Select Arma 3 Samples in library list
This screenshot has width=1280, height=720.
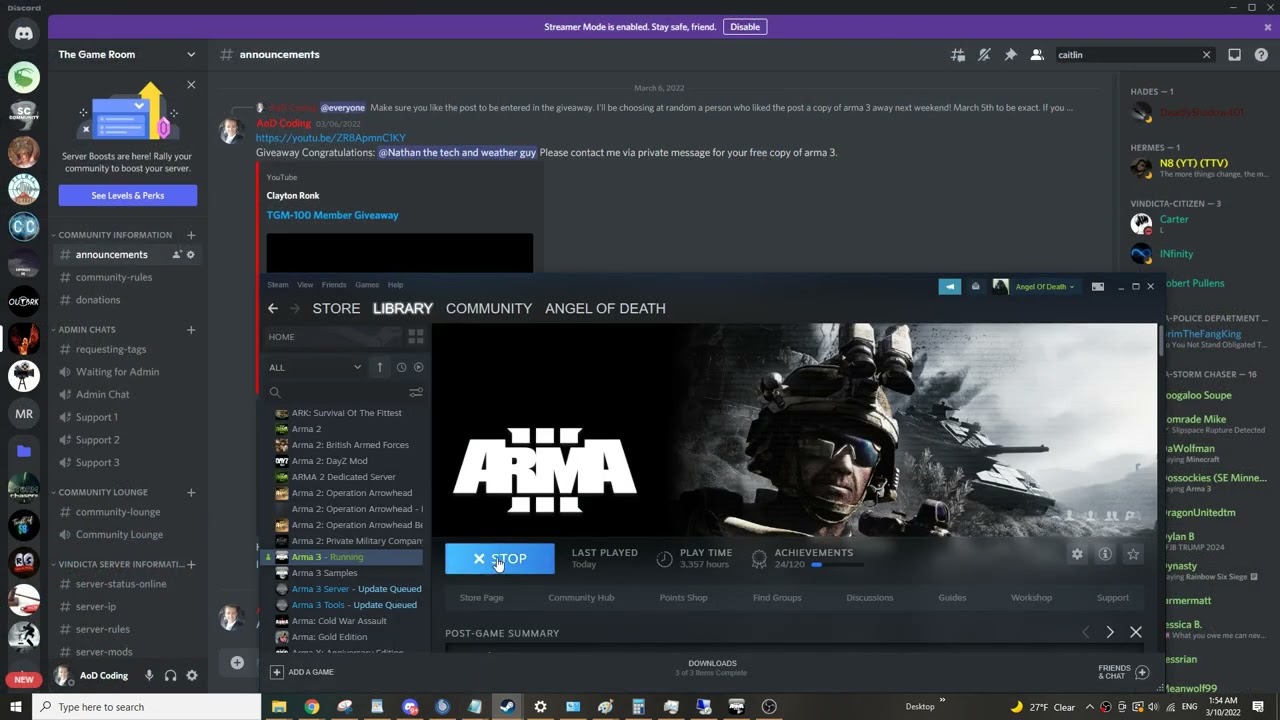pyautogui.click(x=324, y=573)
